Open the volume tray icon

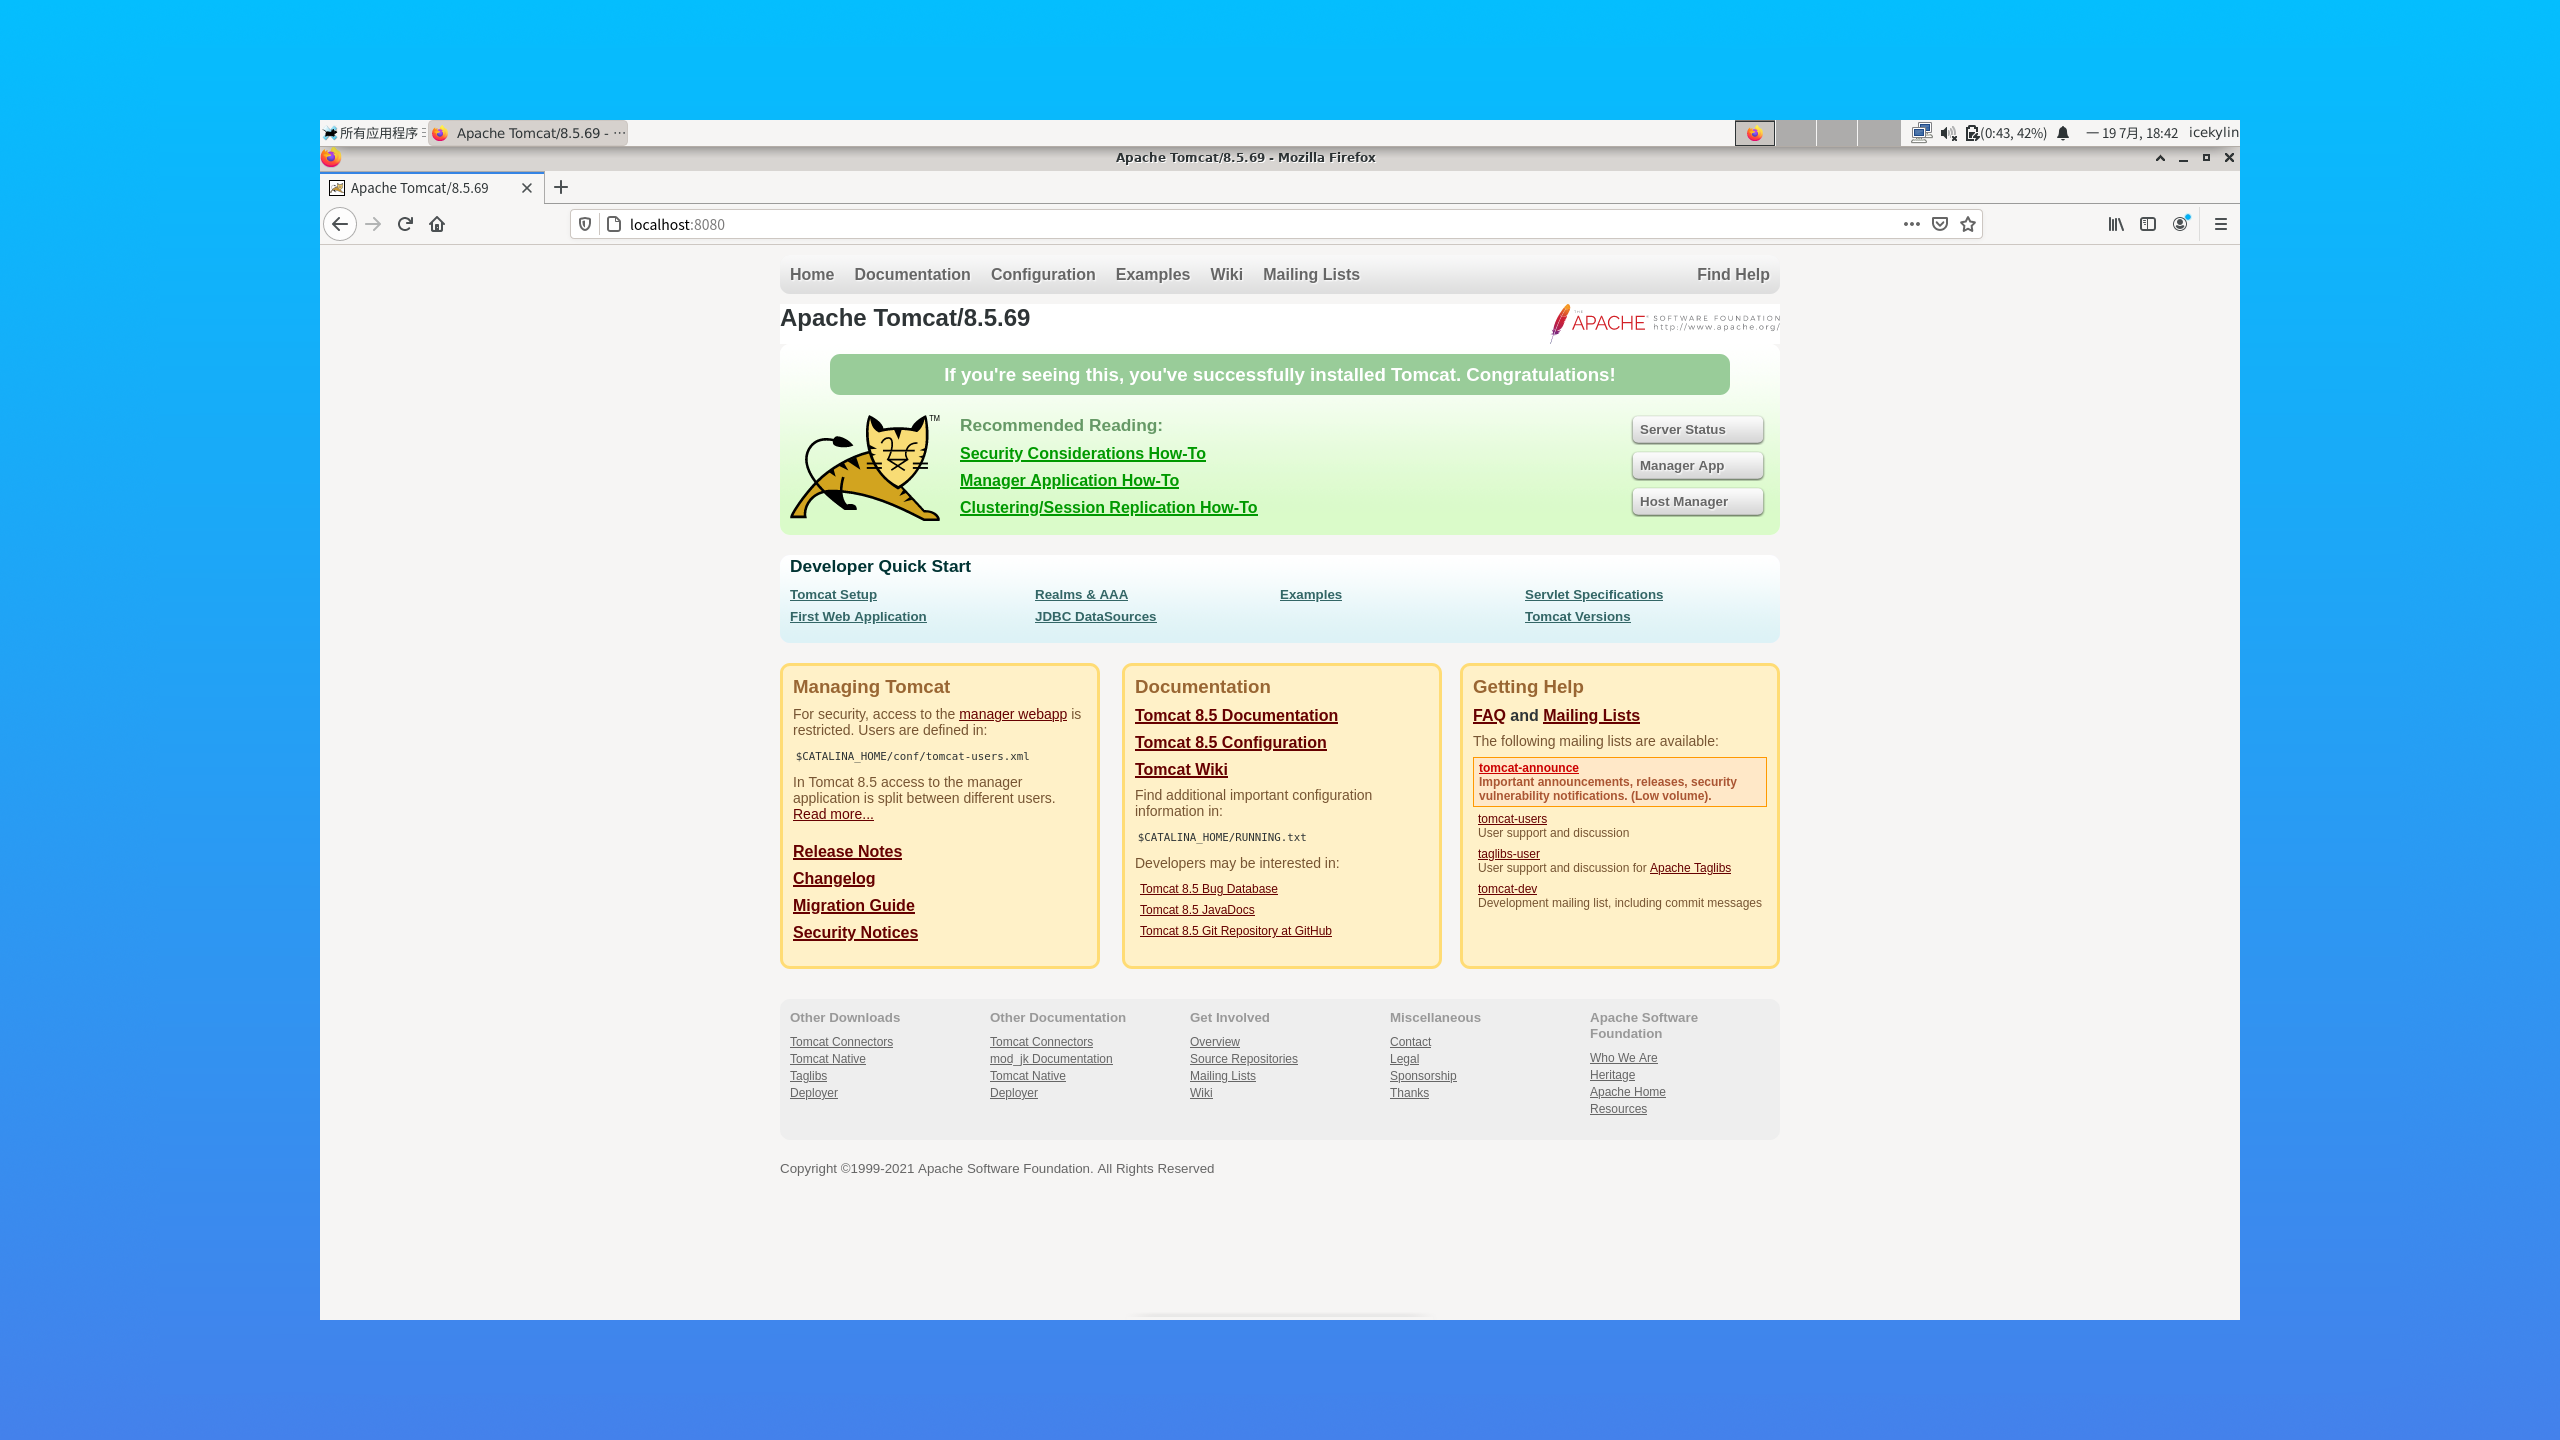pyautogui.click(x=1948, y=133)
